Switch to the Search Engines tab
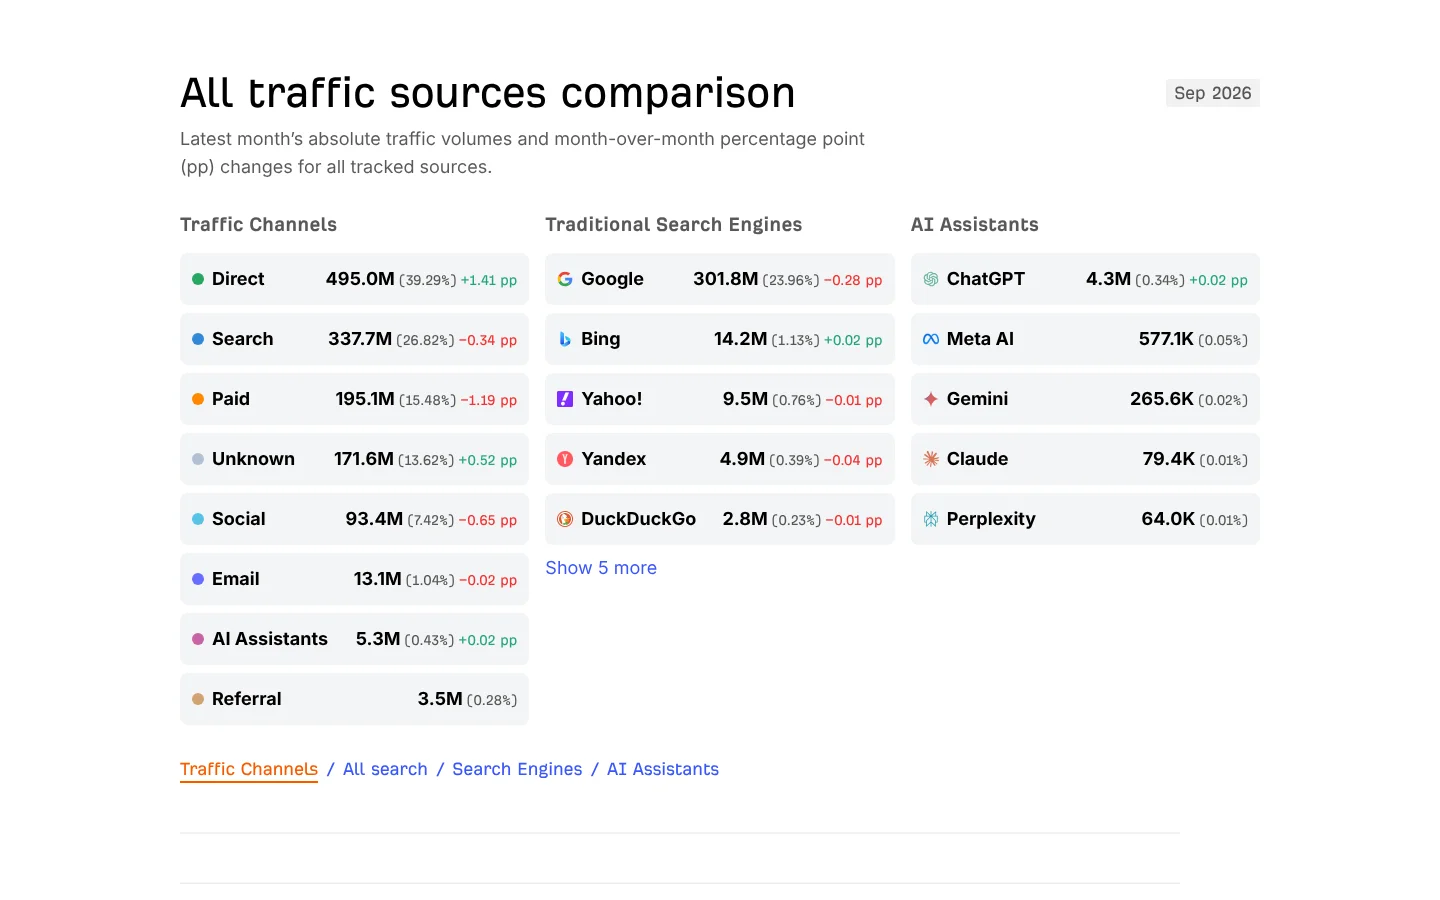Viewport: 1440px width, 900px height. click(x=517, y=769)
